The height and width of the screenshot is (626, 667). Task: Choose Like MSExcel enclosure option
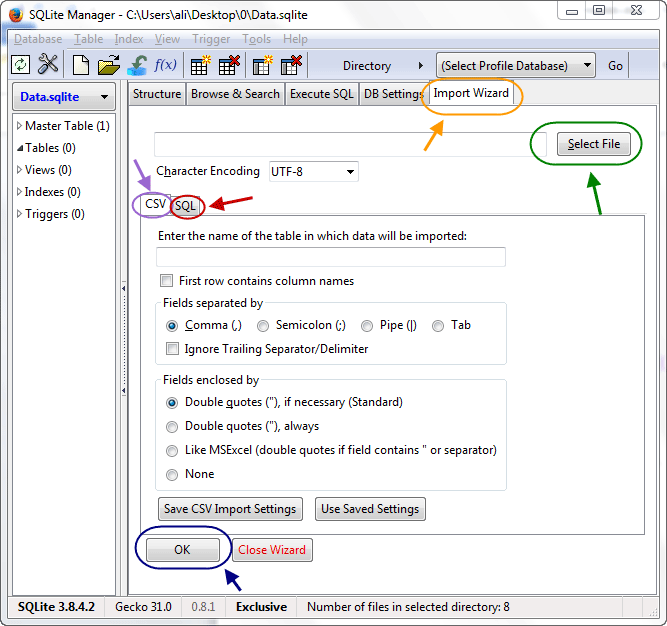[x=172, y=451]
